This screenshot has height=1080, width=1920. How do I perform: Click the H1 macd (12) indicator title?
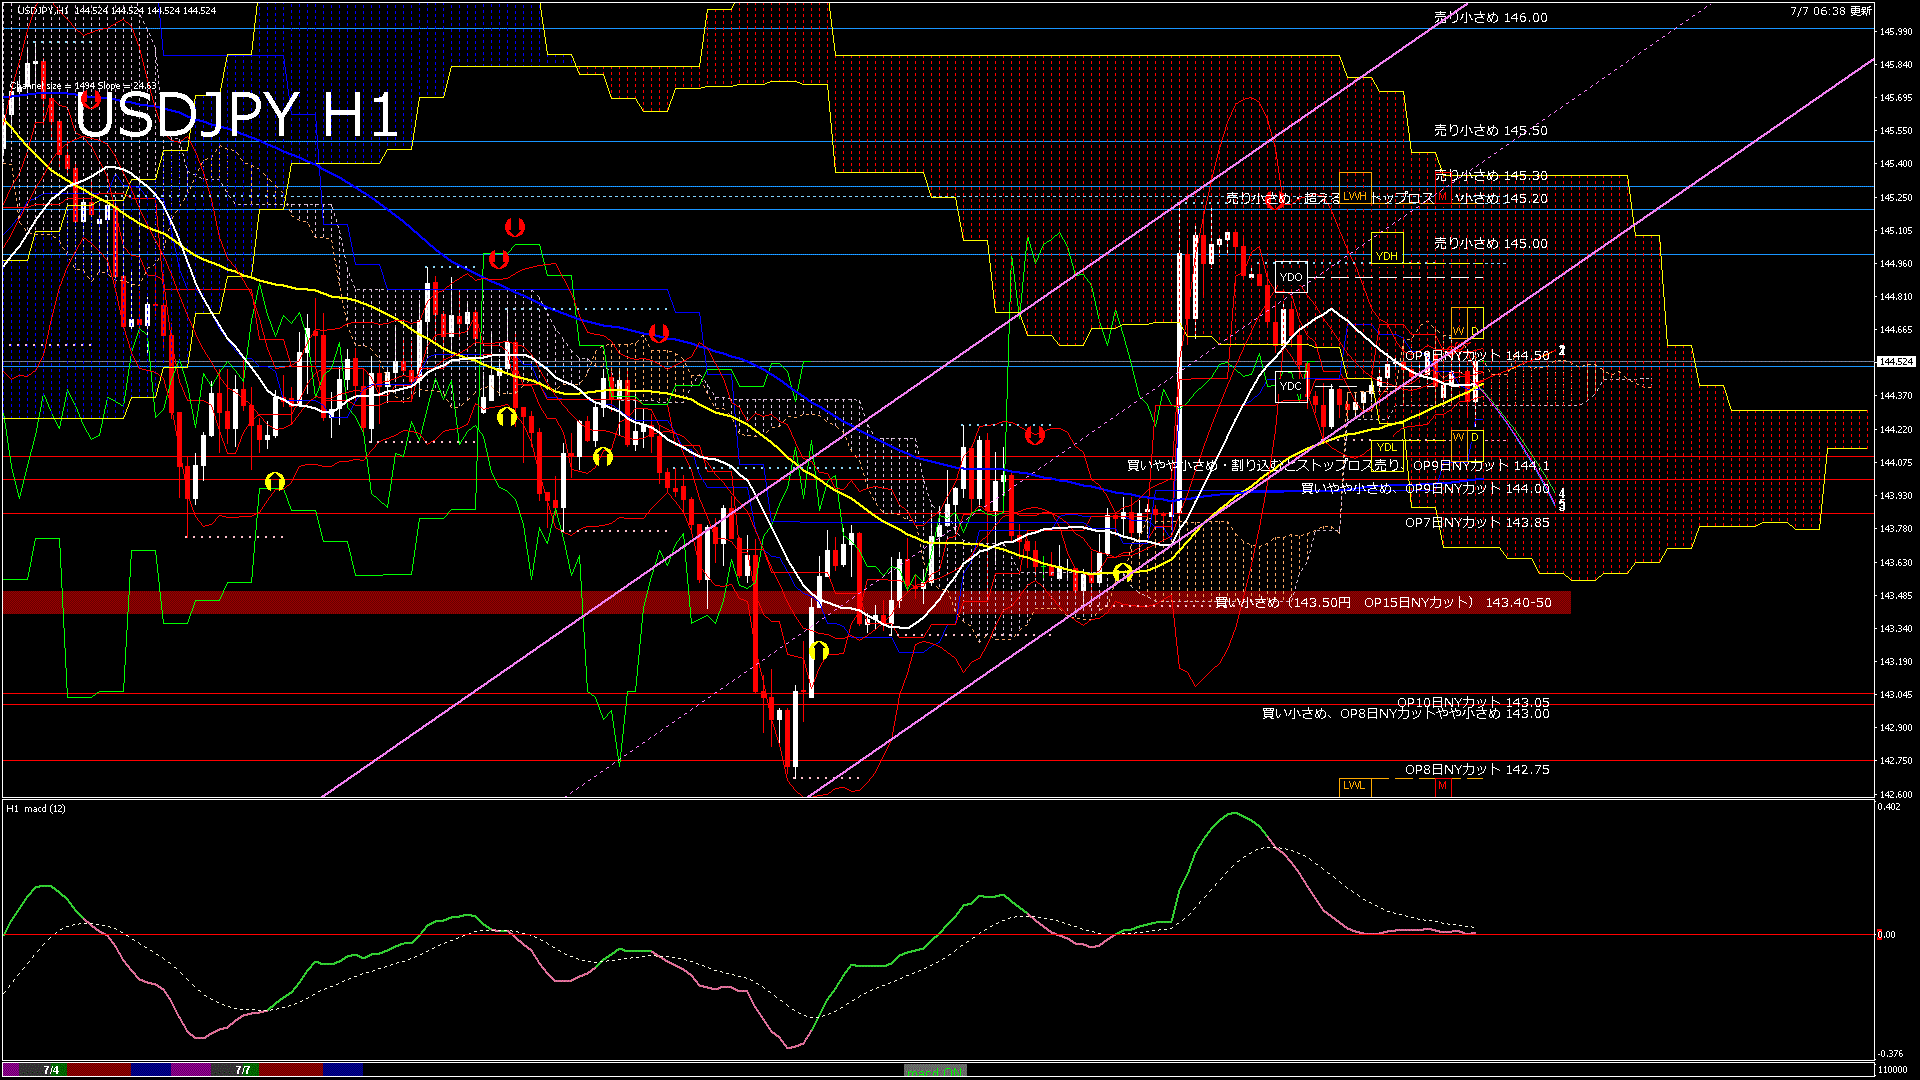click(37, 808)
